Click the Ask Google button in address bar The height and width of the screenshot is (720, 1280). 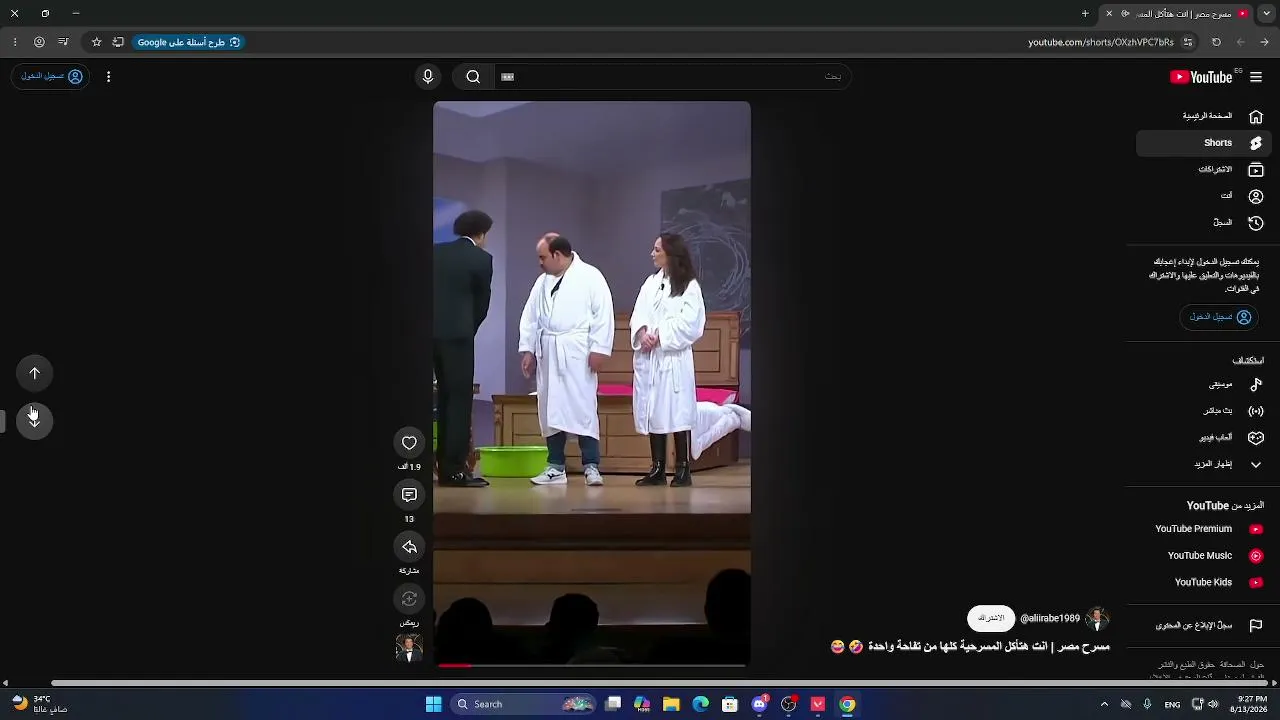[x=189, y=42]
